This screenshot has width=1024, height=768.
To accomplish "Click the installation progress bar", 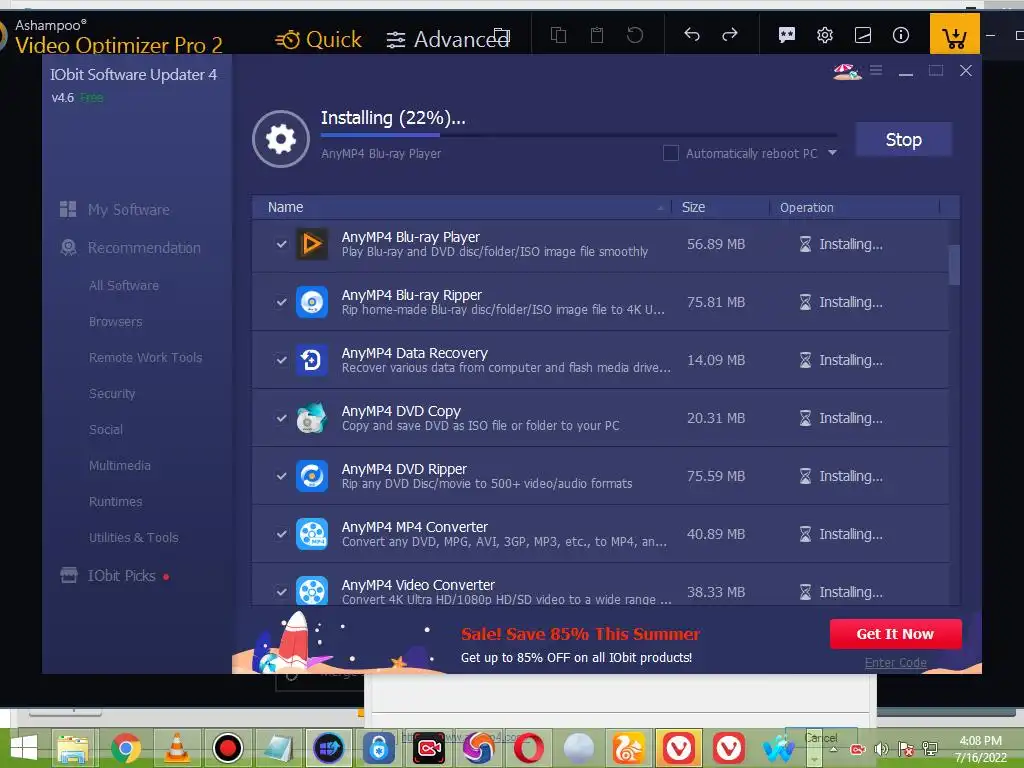I will pyautogui.click(x=579, y=135).
